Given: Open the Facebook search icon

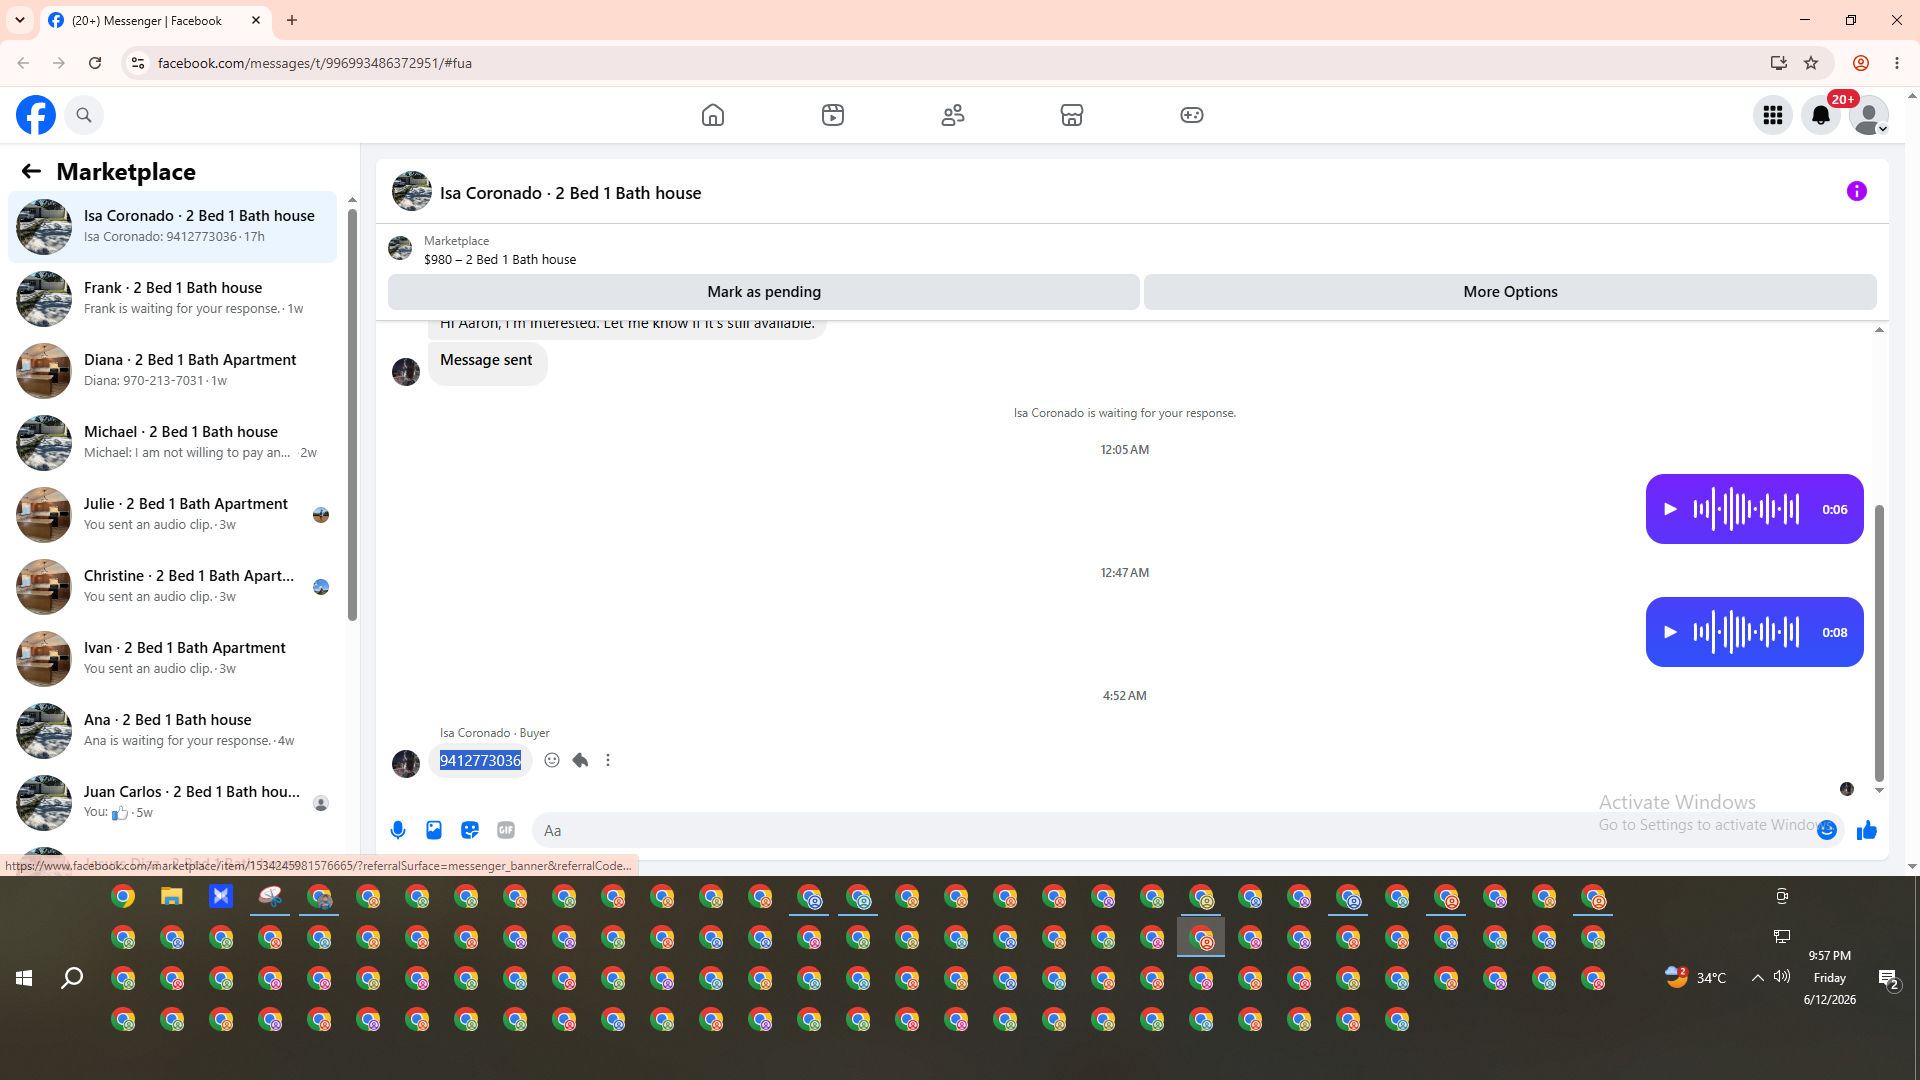Looking at the screenshot, I should pos(84,115).
